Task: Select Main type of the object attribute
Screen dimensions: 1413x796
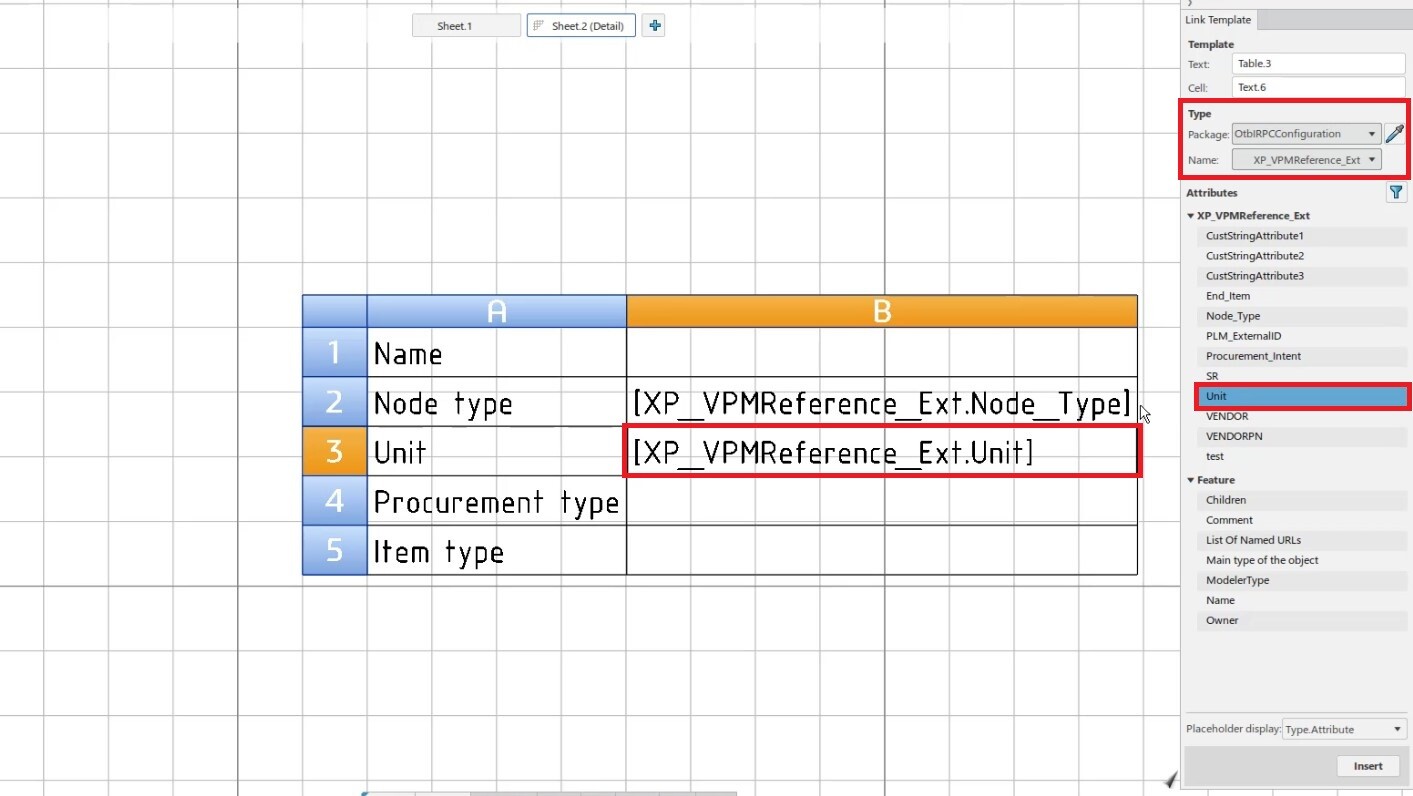Action: click(1301, 560)
